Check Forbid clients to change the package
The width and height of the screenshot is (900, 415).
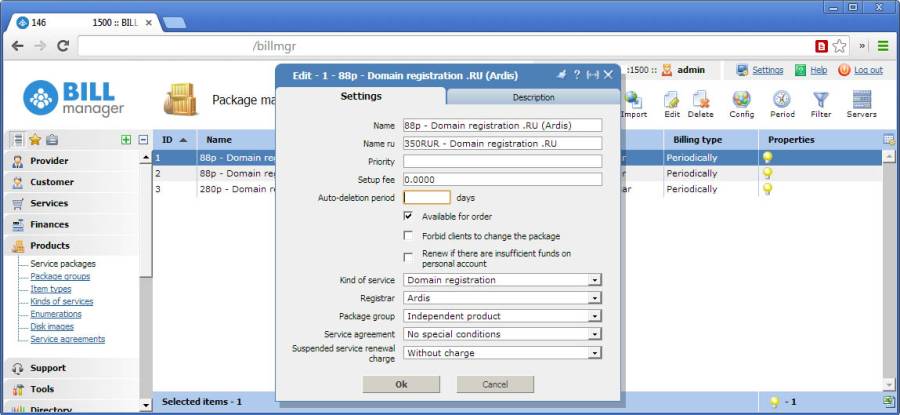408,235
